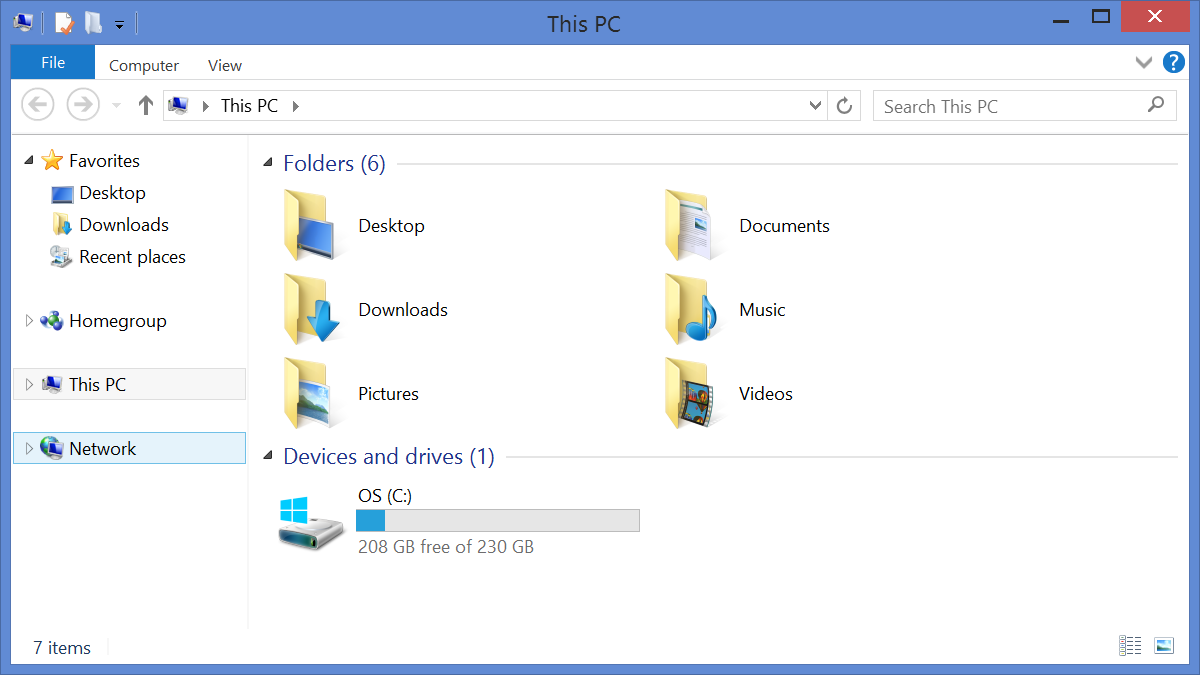Viewport: 1200px width, 675px height.
Task: Open Properties from the Quick Access Toolbar
Action: pos(64,22)
